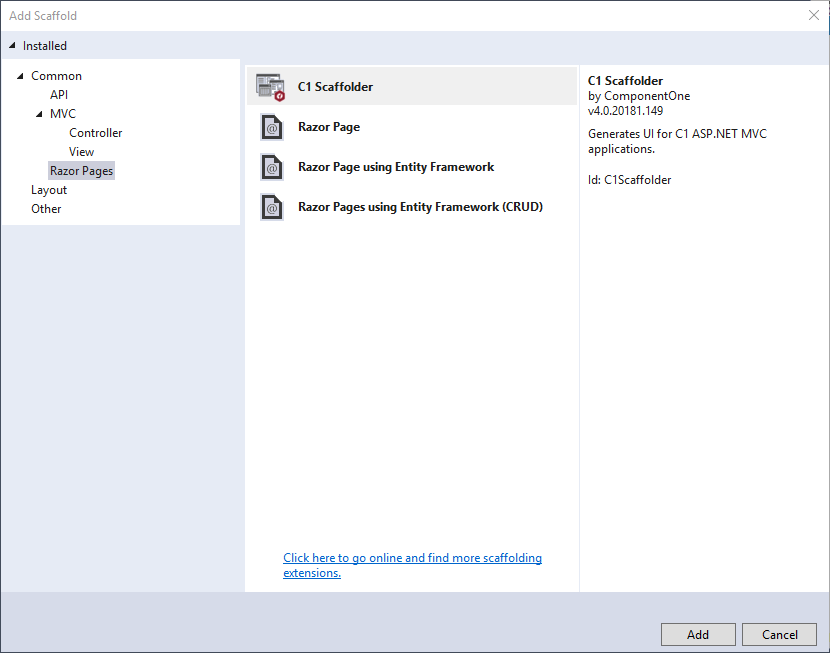Select the Other category

click(x=46, y=209)
